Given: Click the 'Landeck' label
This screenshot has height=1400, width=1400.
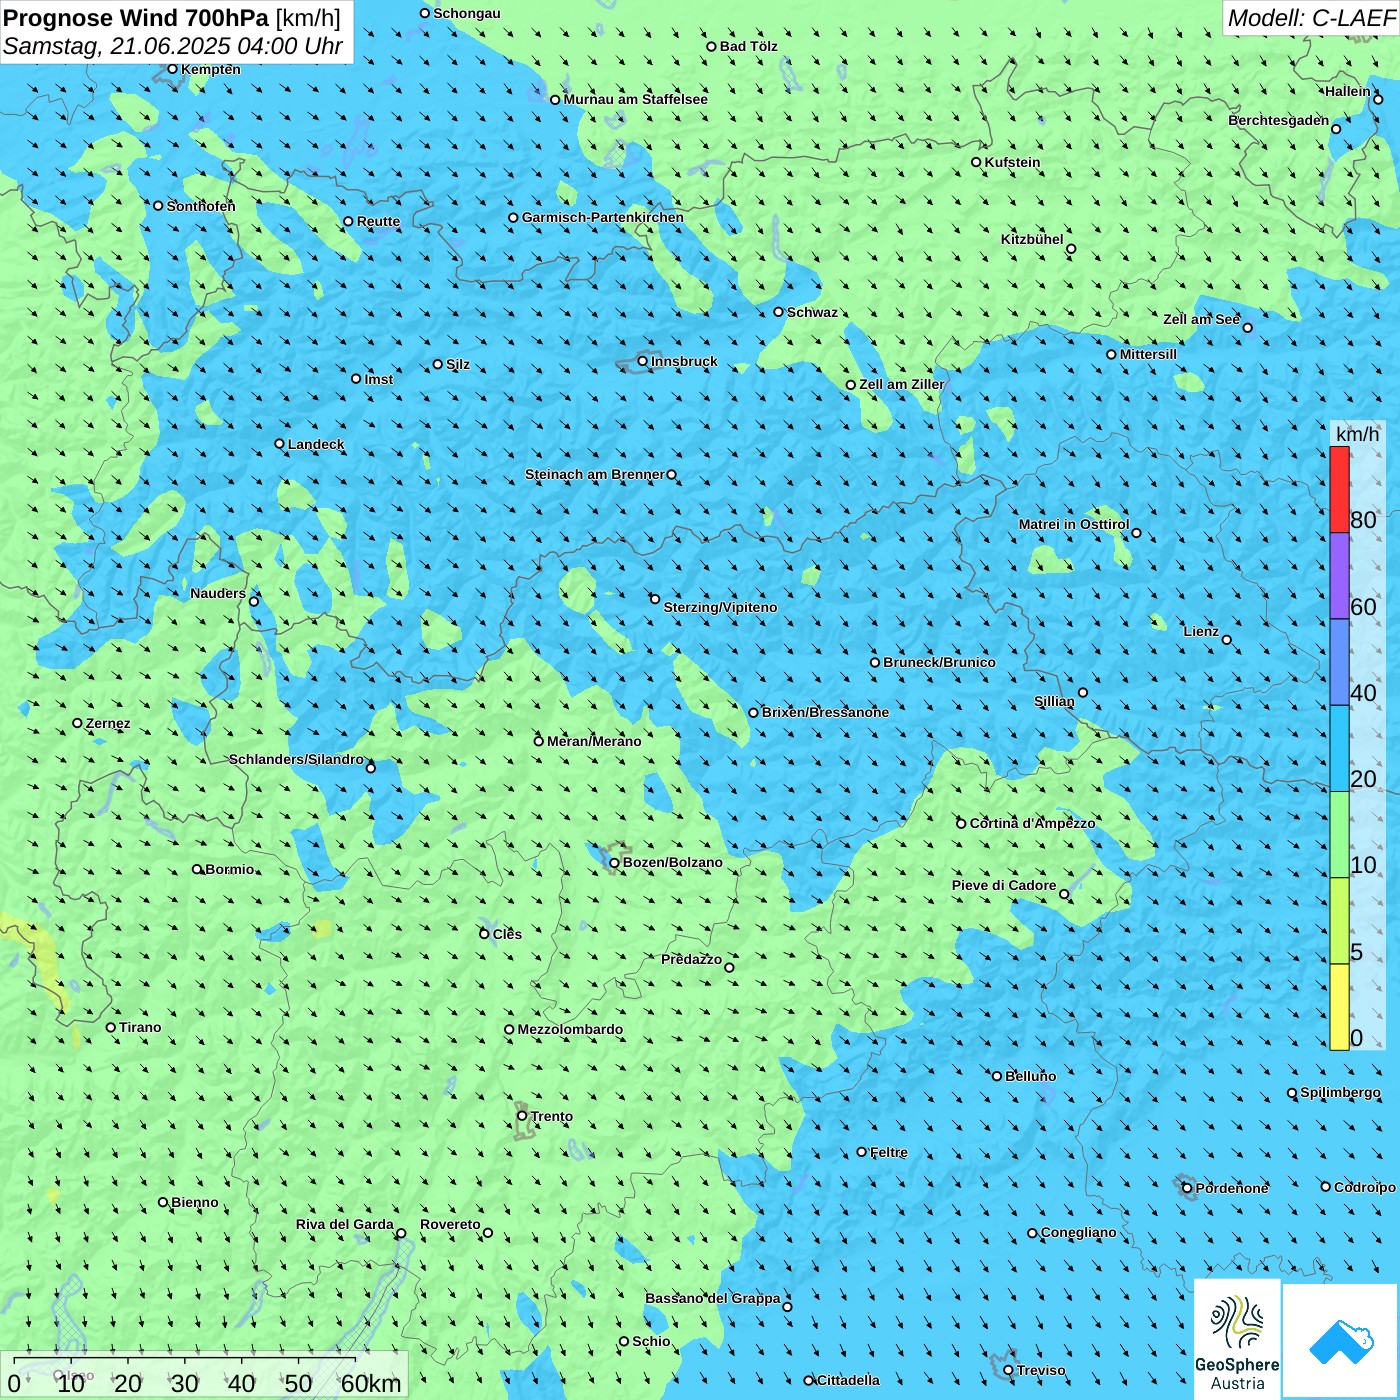Looking at the screenshot, I should 316,444.
